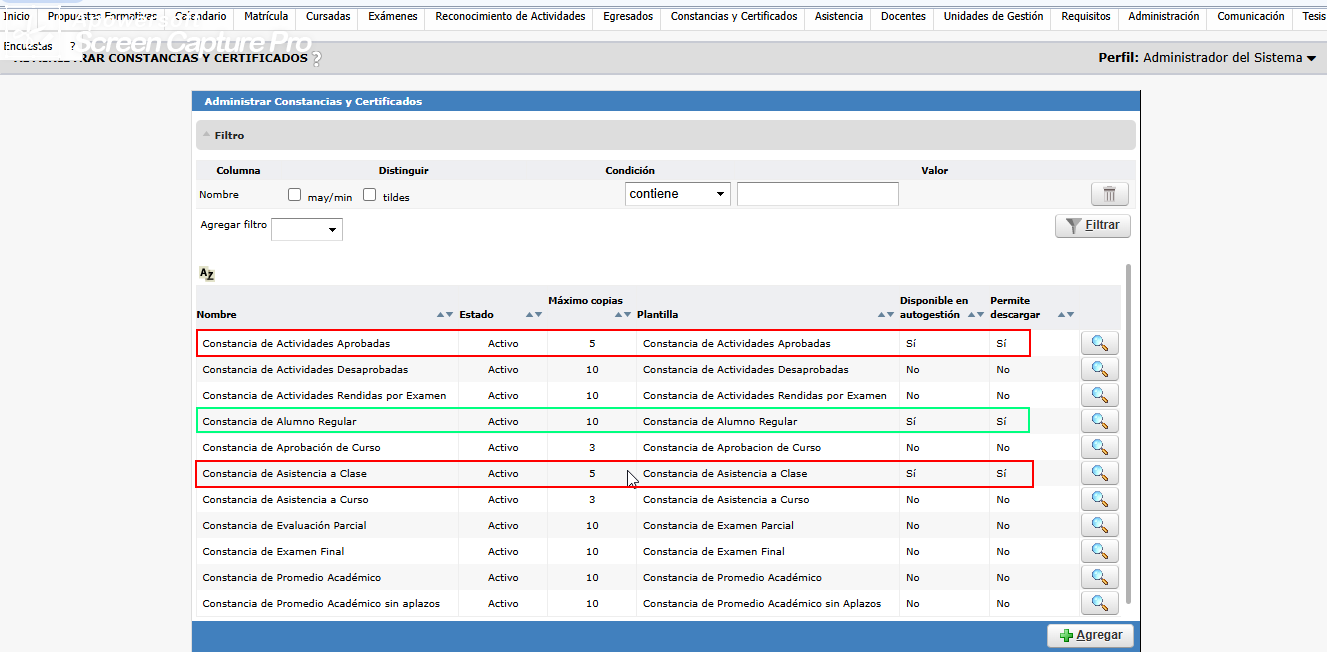The height and width of the screenshot is (652, 1327).
Task: Enable the may/min checkbox
Action: click(295, 195)
